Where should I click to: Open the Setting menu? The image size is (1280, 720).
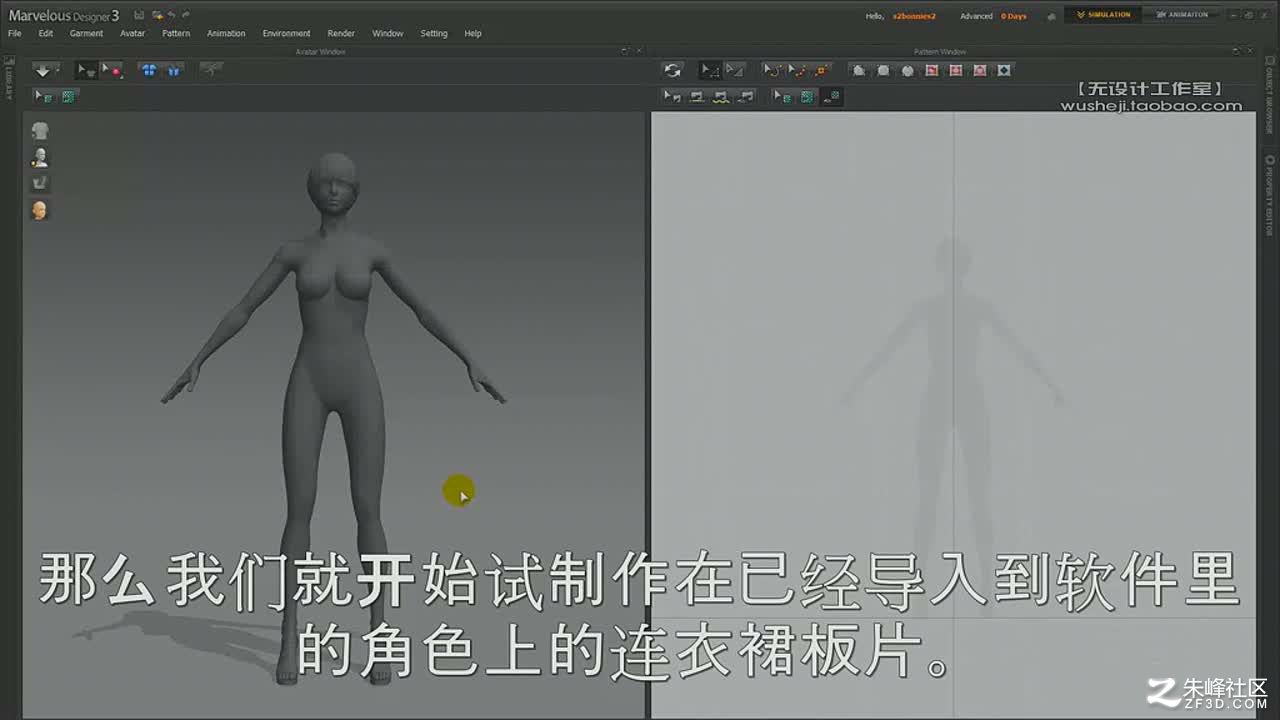coord(434,33)
